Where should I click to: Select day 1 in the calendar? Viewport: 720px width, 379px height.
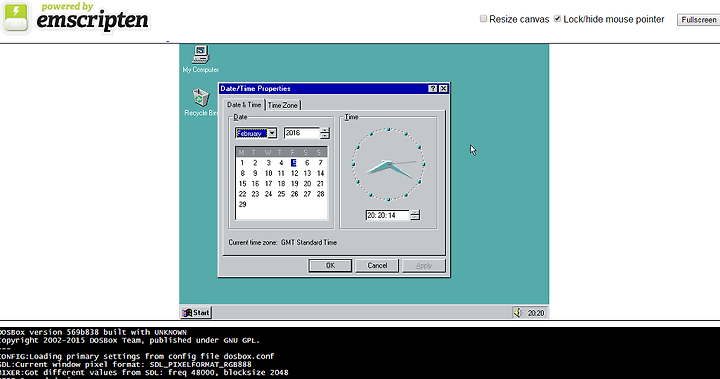click(x=242, y=163)
